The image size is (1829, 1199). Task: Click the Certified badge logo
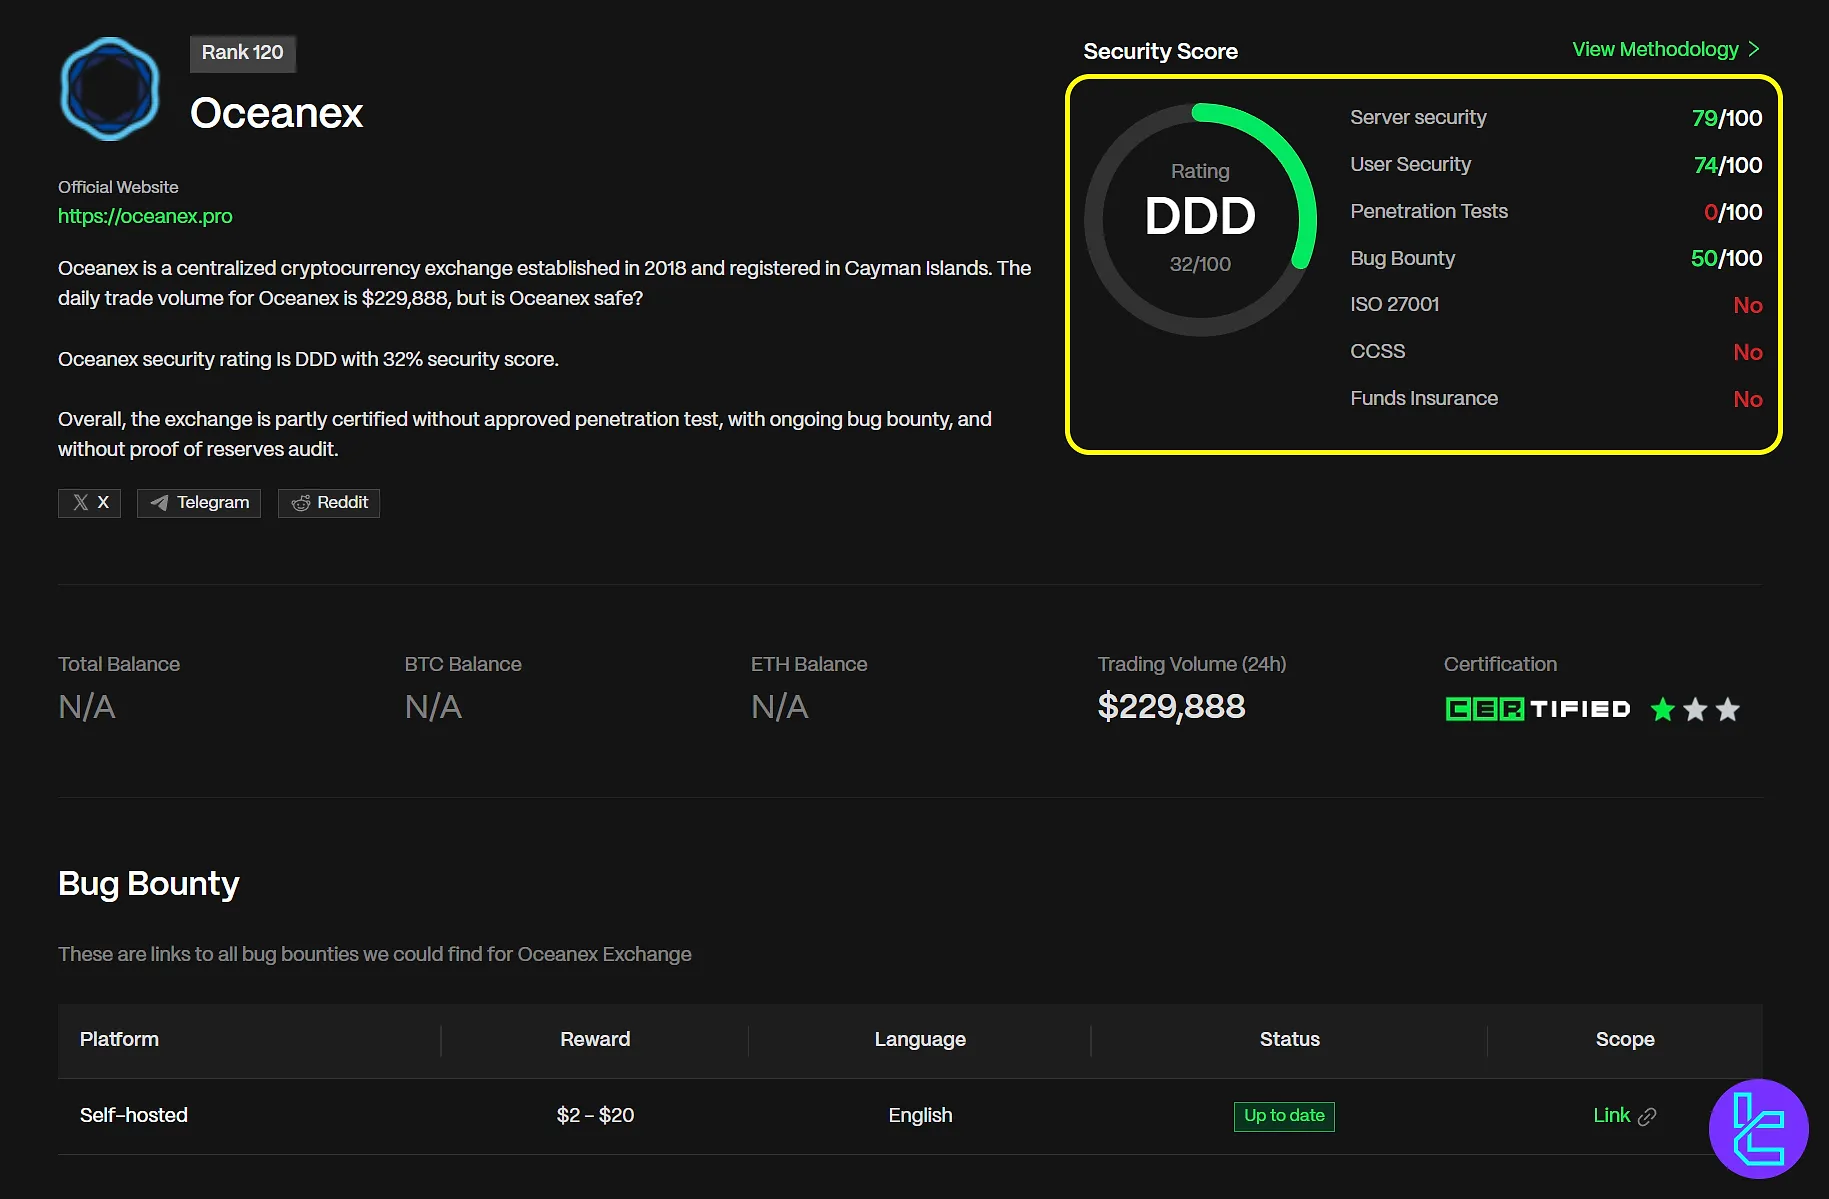[x=1538, y=710]
